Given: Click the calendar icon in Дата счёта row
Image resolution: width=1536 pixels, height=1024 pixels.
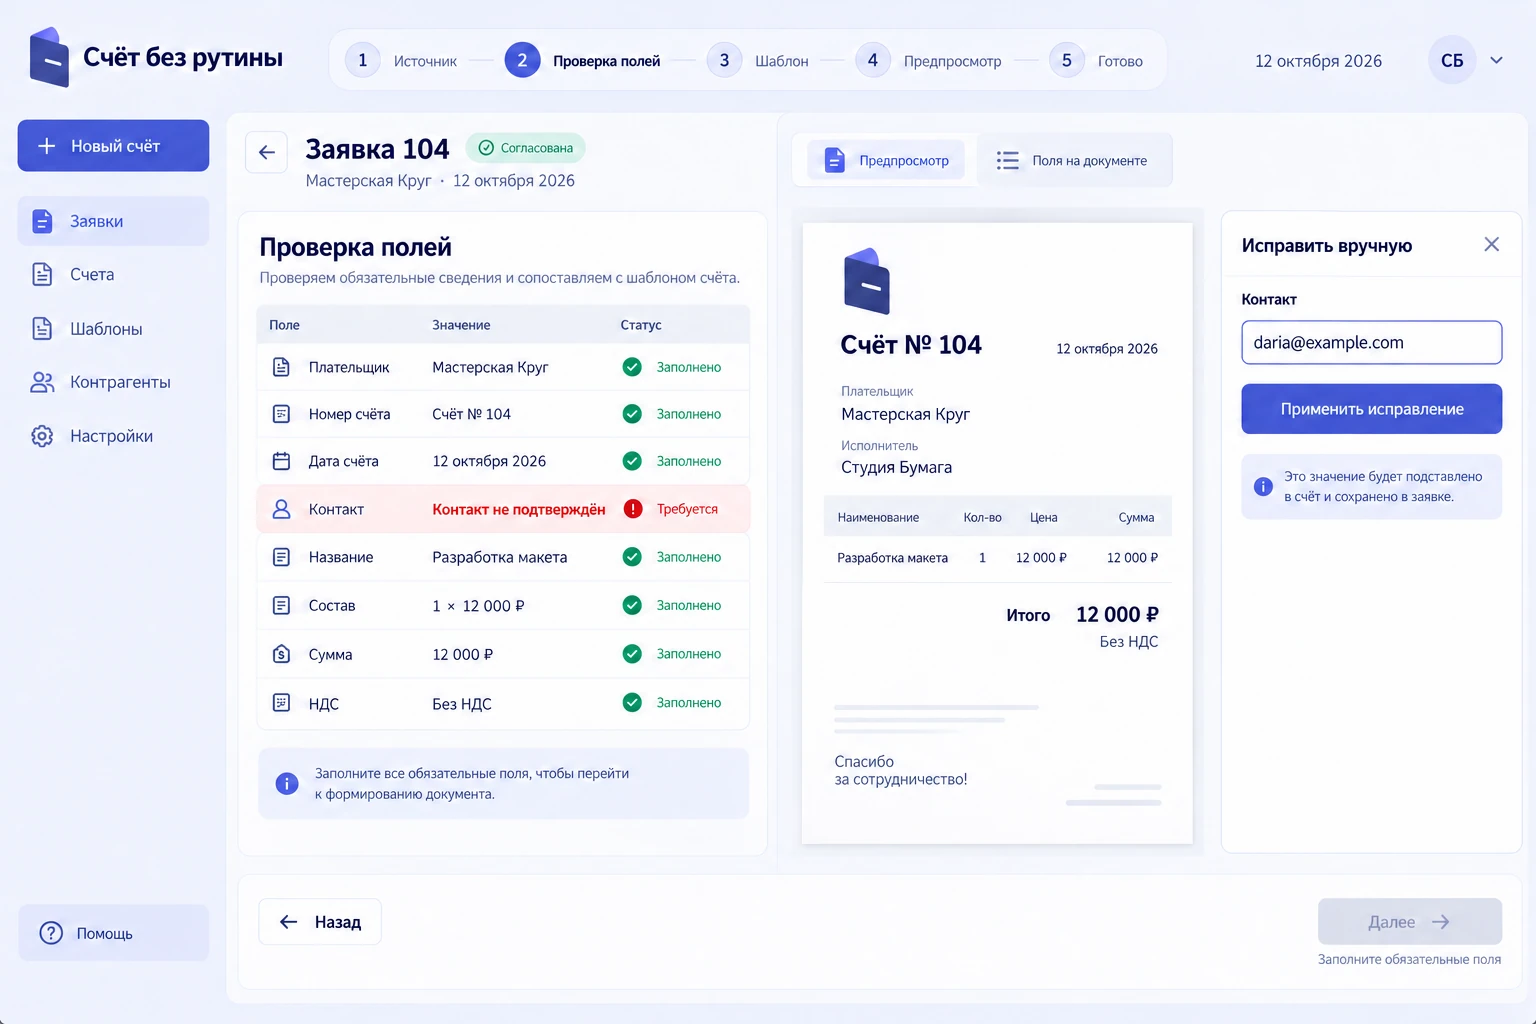Looking at the screenshot, I should coord(282,461).
